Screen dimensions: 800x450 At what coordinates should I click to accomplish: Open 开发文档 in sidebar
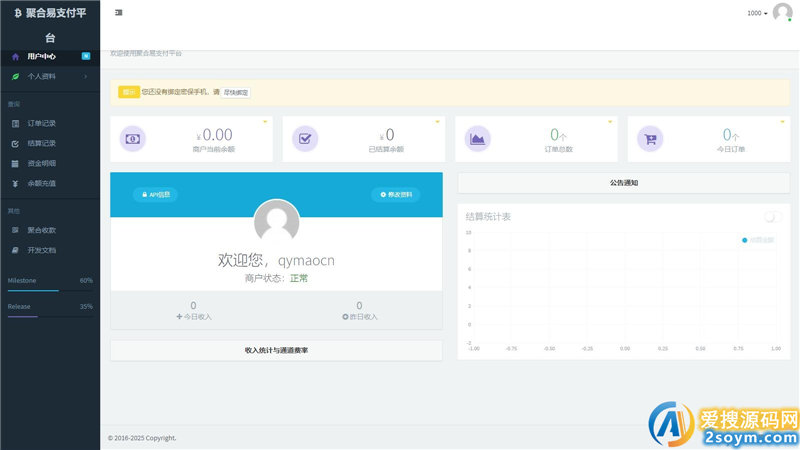[x=41, y=250]
